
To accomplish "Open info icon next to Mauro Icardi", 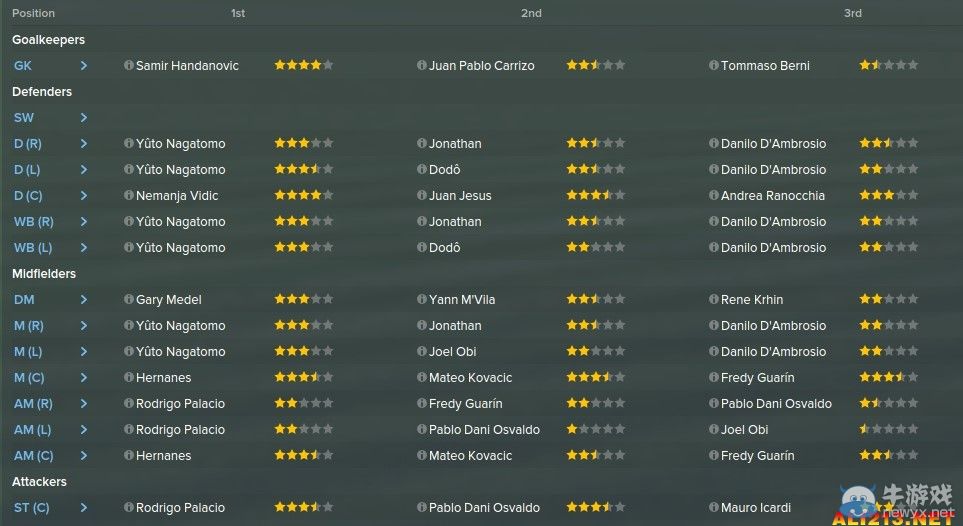I will tap(714, 508).
